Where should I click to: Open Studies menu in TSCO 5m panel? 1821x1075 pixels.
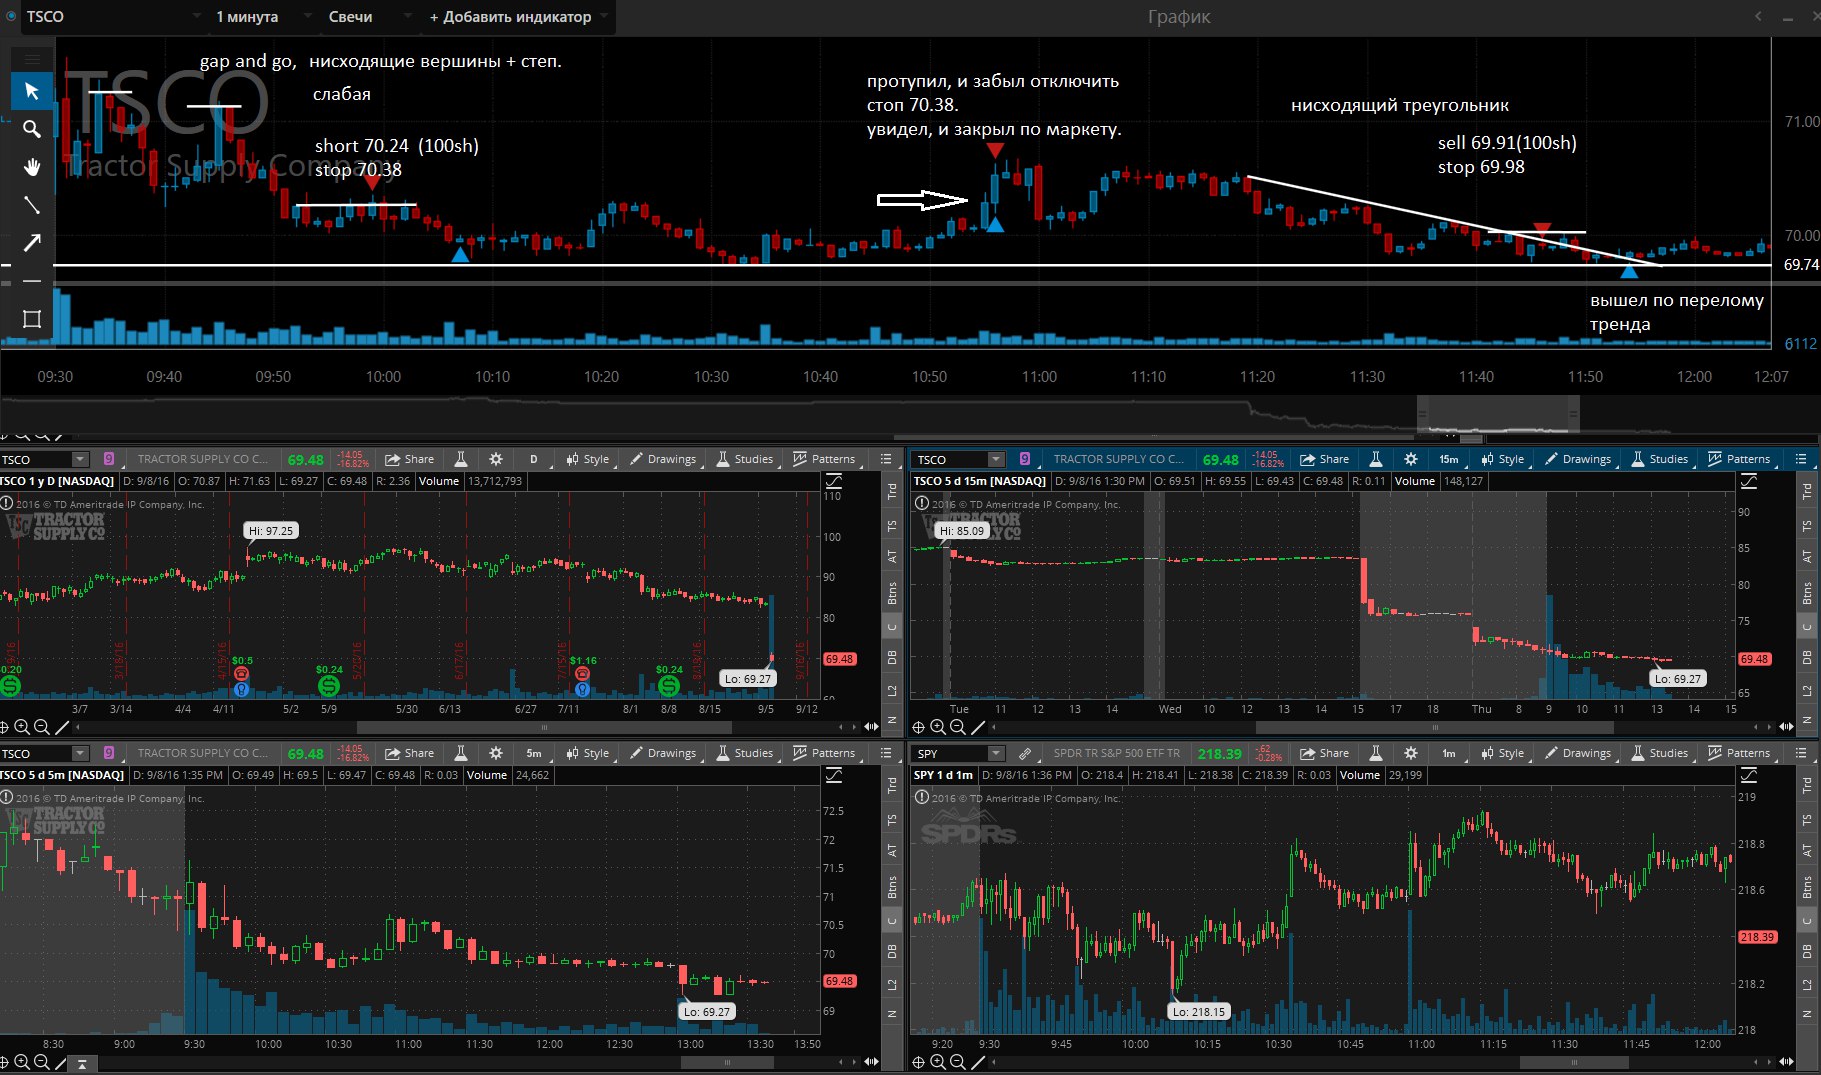click(744, 753)
